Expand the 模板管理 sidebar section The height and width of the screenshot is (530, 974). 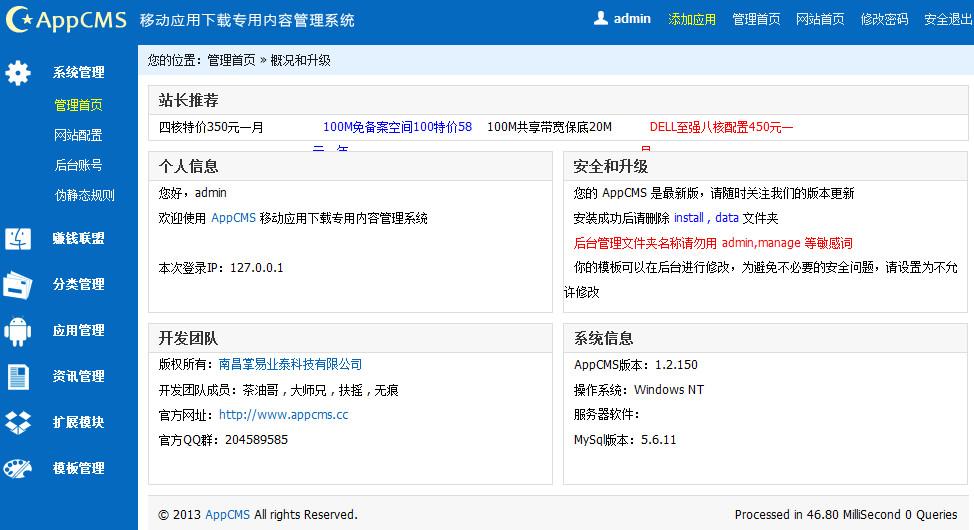pyautogui.click(x=78, y=468)
